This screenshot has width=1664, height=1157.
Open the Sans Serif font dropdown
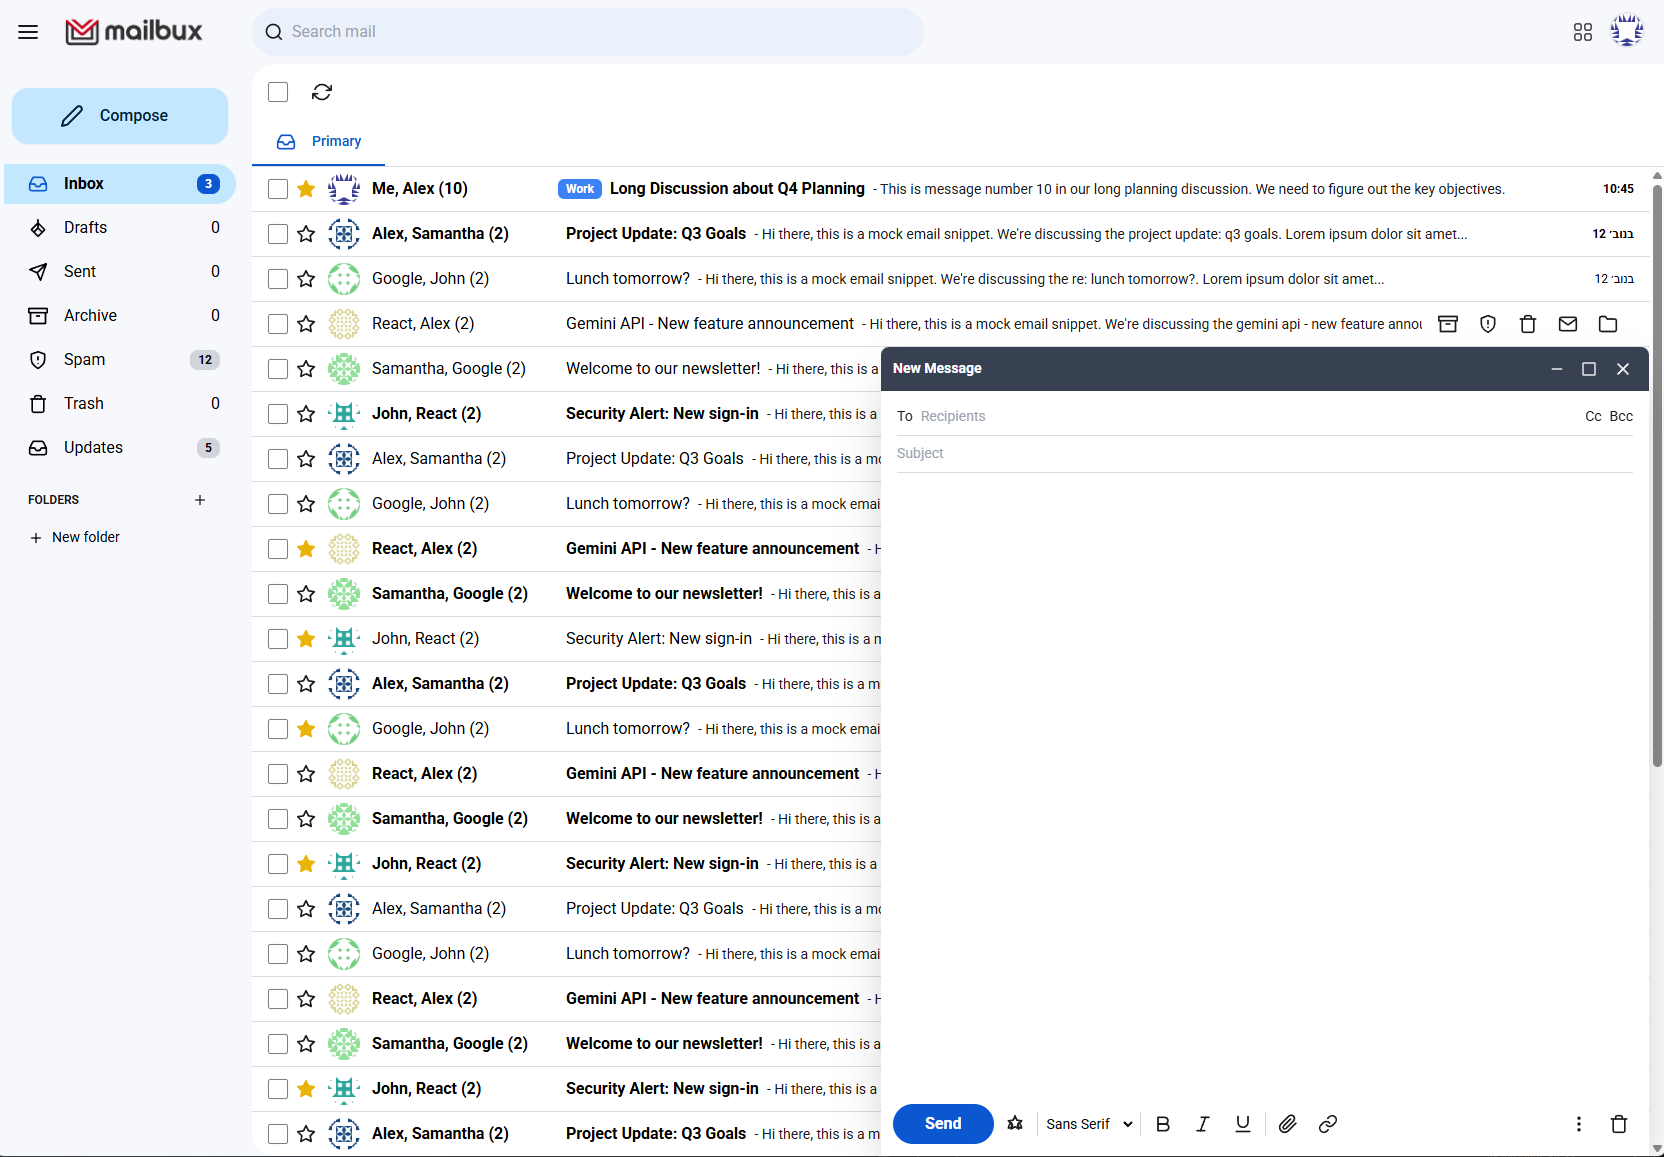pos(1088,1124)
